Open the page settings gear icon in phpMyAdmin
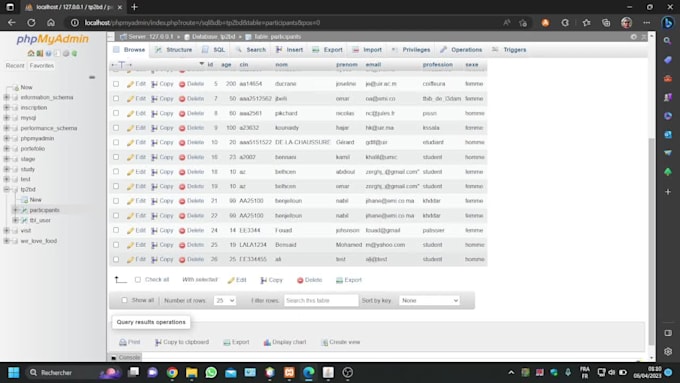This screenshot has height=383, width=680. [634, 37]
